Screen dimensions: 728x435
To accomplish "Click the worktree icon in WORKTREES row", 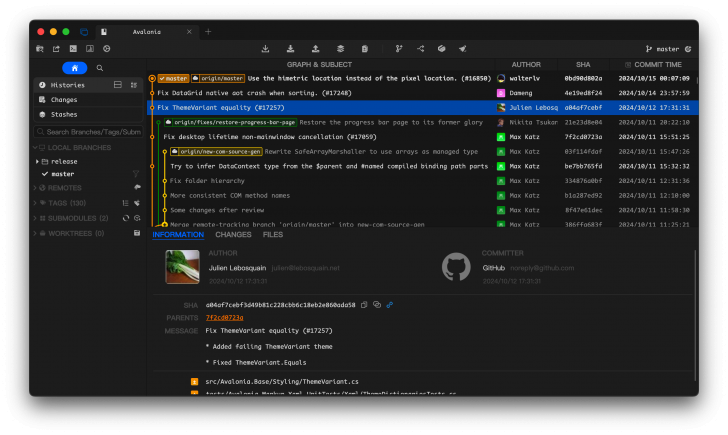I will 137,233.
